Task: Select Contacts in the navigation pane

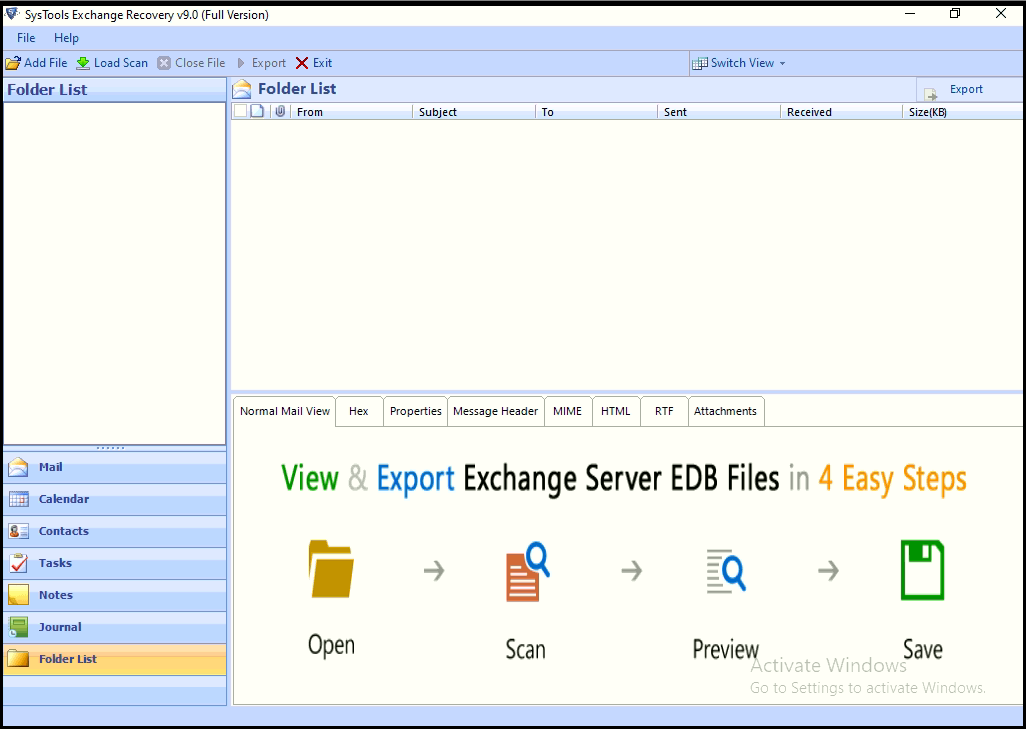Action: click(115, 531)
